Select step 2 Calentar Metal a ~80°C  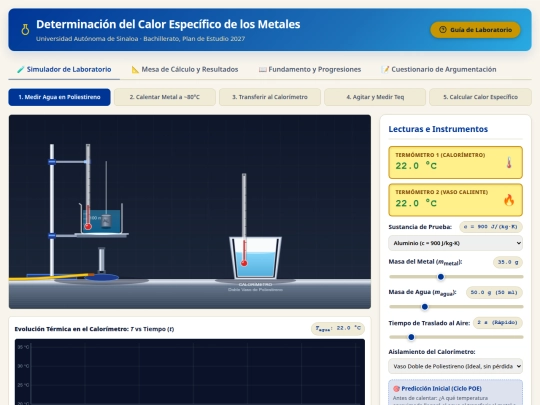point(165,97)
